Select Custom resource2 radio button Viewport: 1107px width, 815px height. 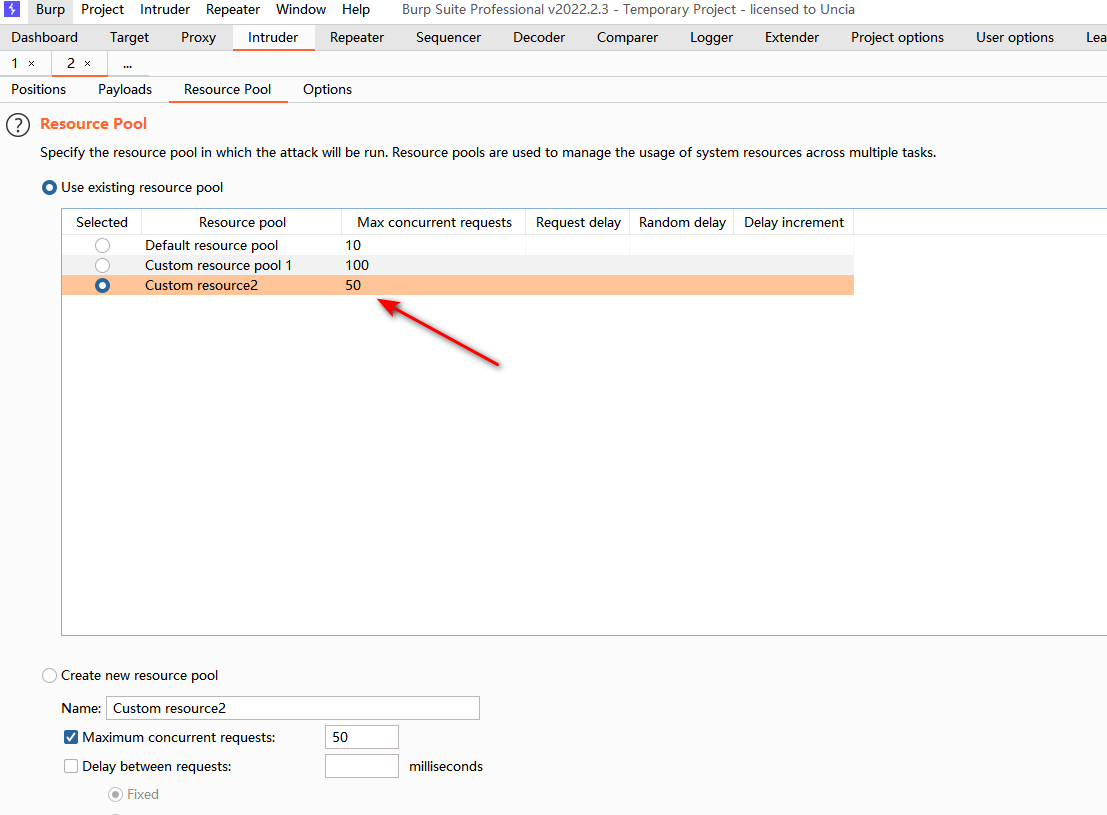(x=102, y=285)
